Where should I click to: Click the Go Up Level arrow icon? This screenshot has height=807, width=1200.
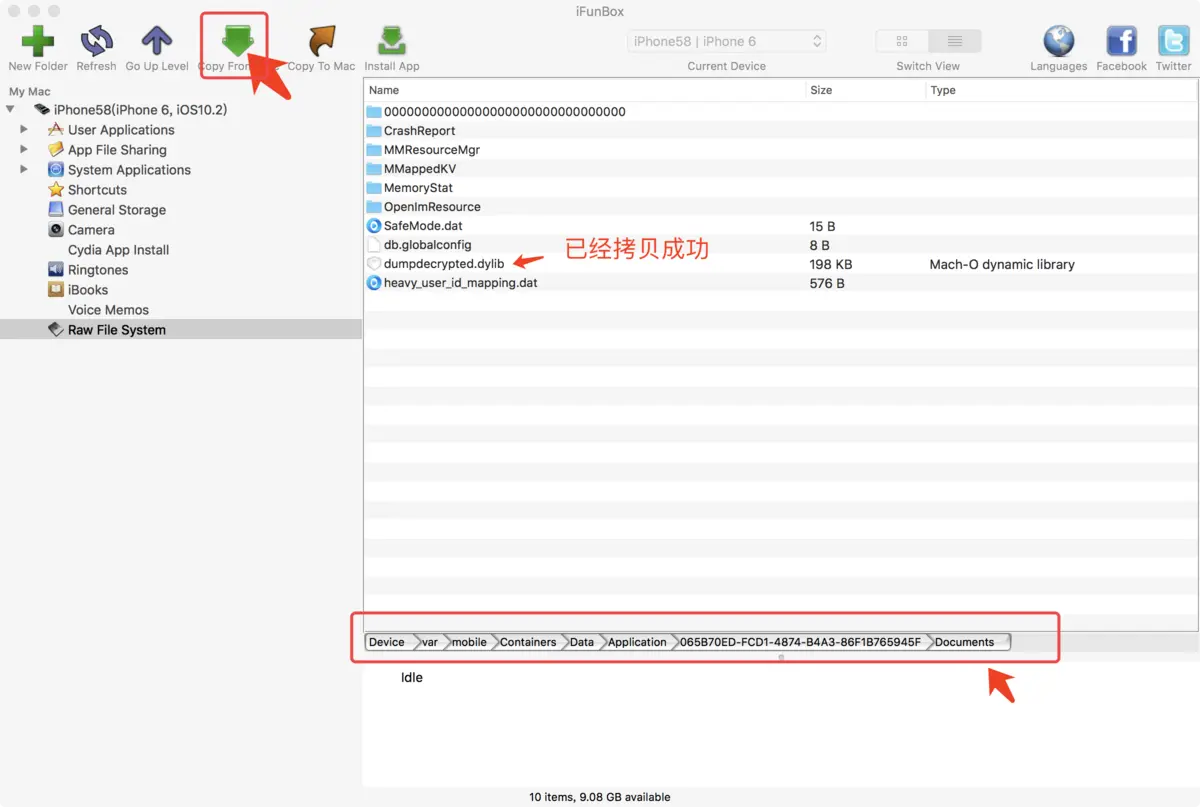(157, 41)
